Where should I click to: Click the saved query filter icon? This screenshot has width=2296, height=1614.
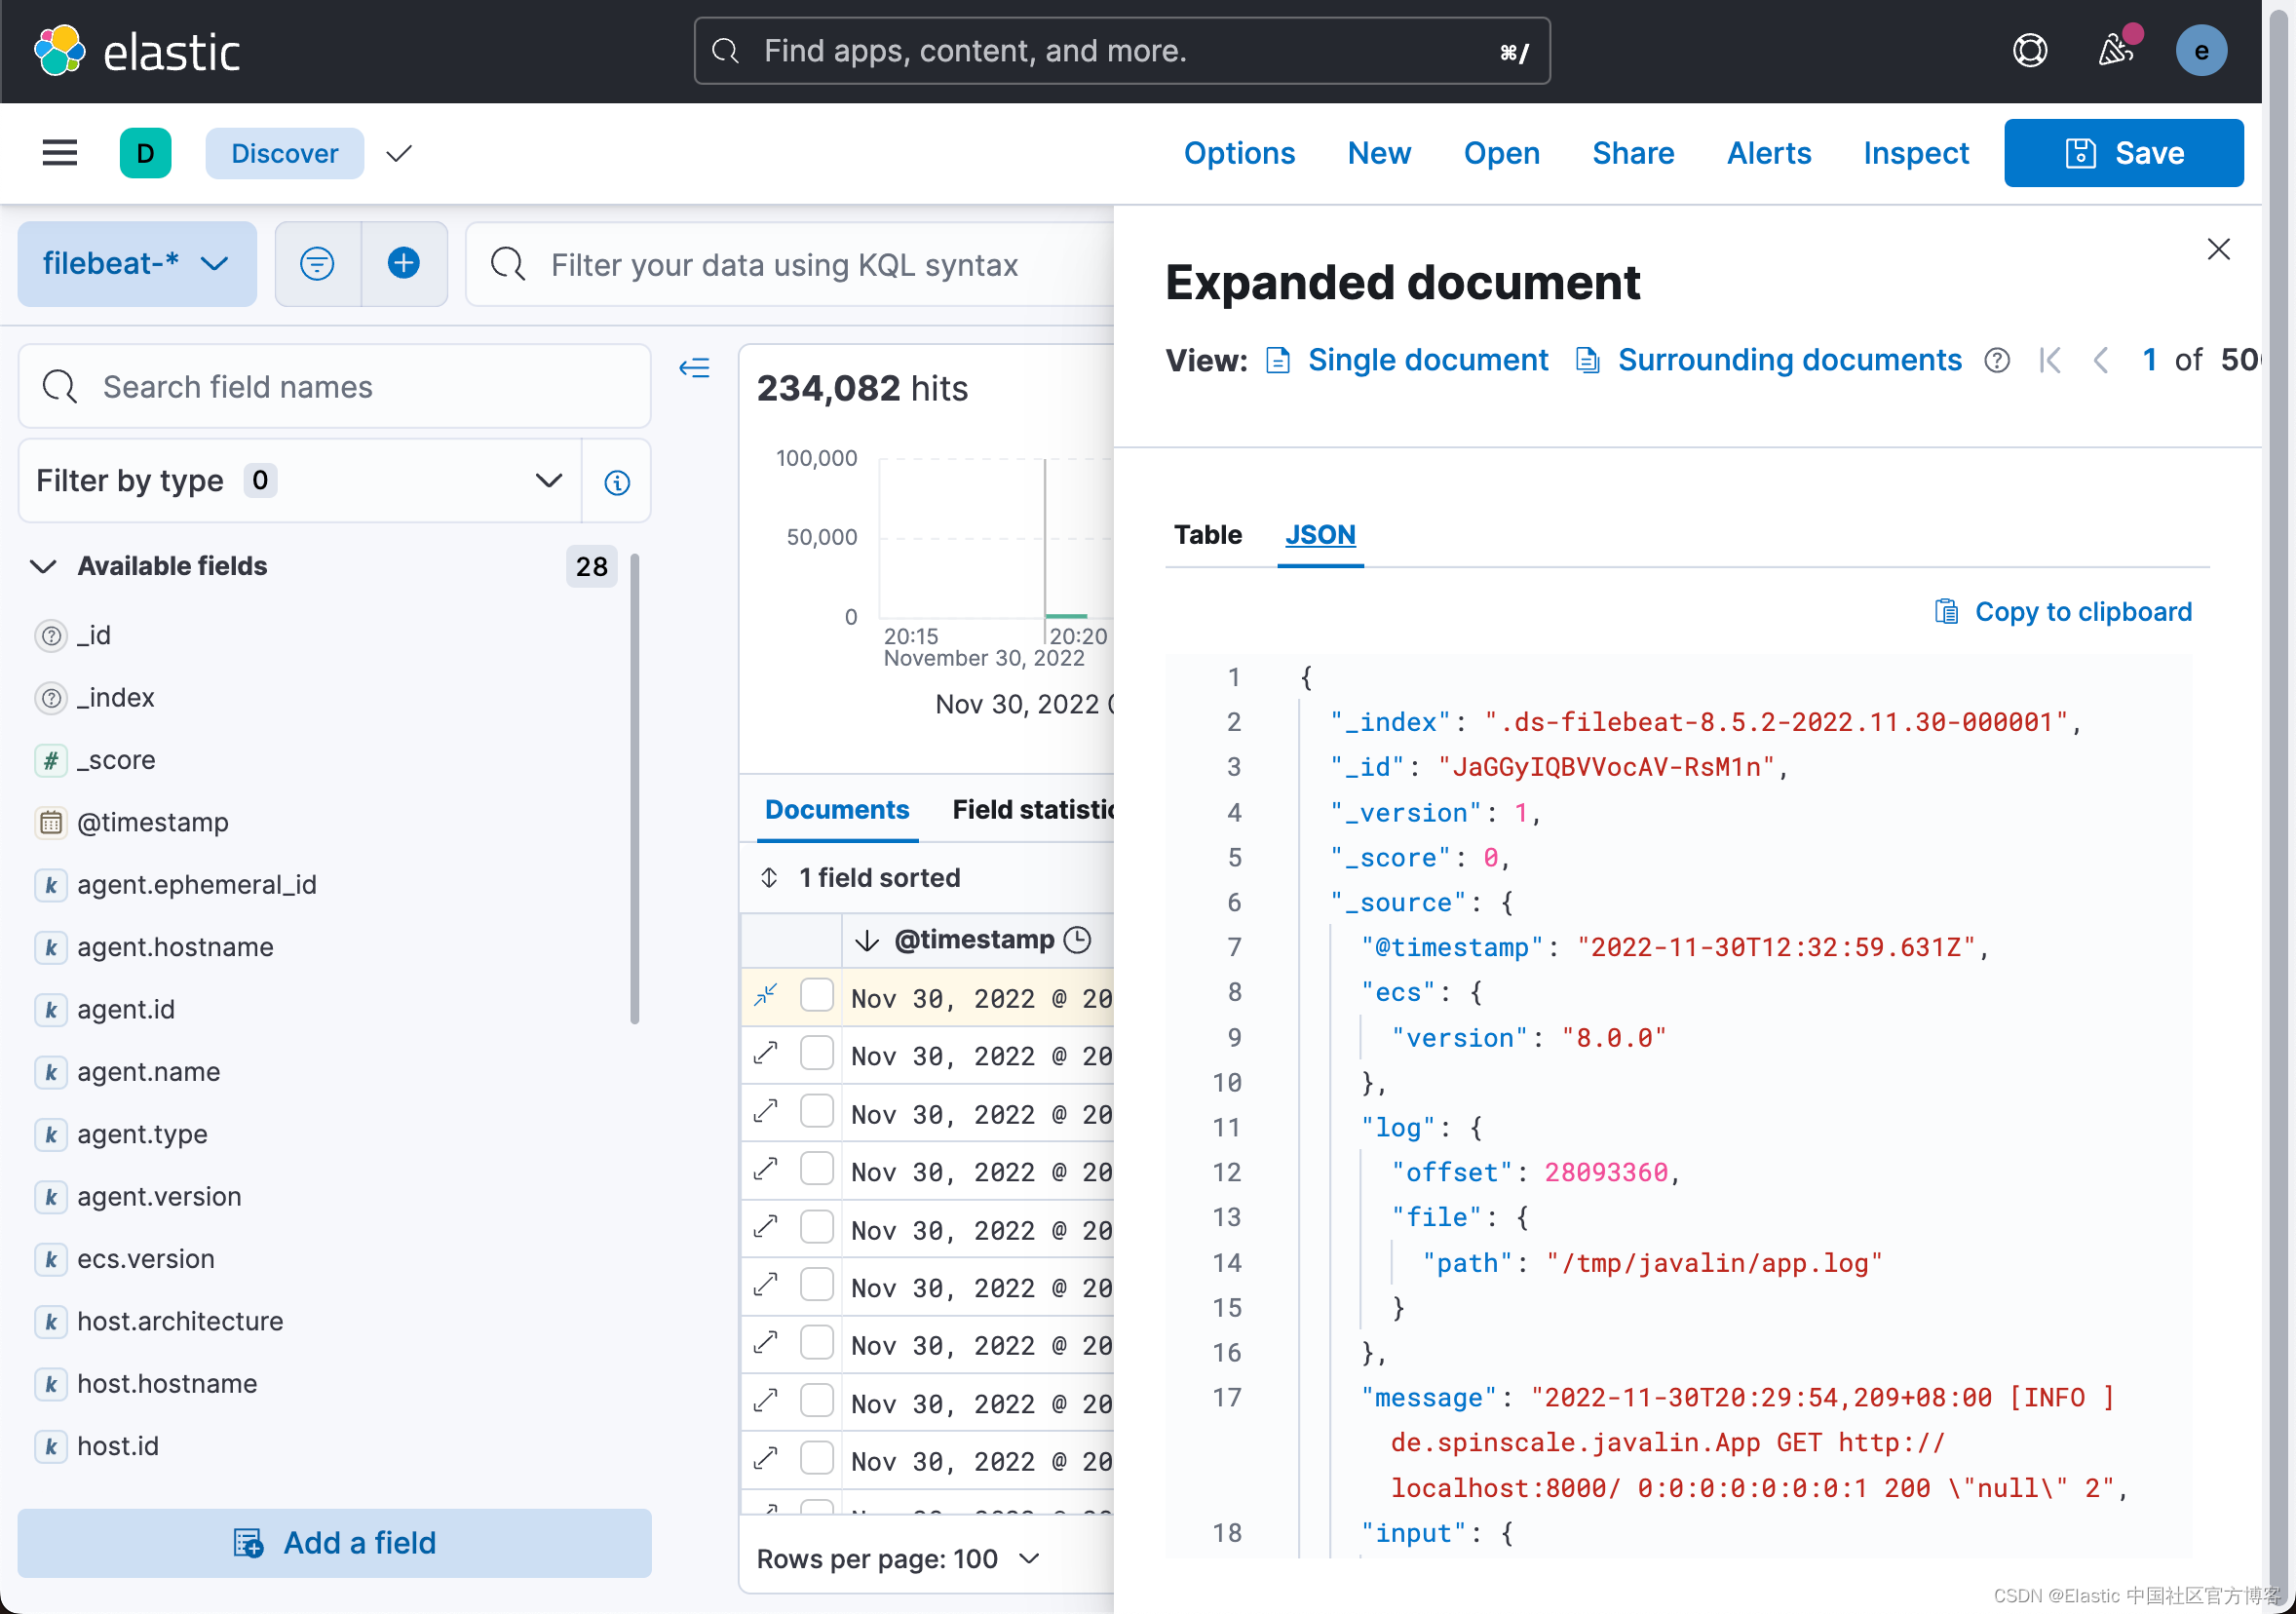pos(317,264)
